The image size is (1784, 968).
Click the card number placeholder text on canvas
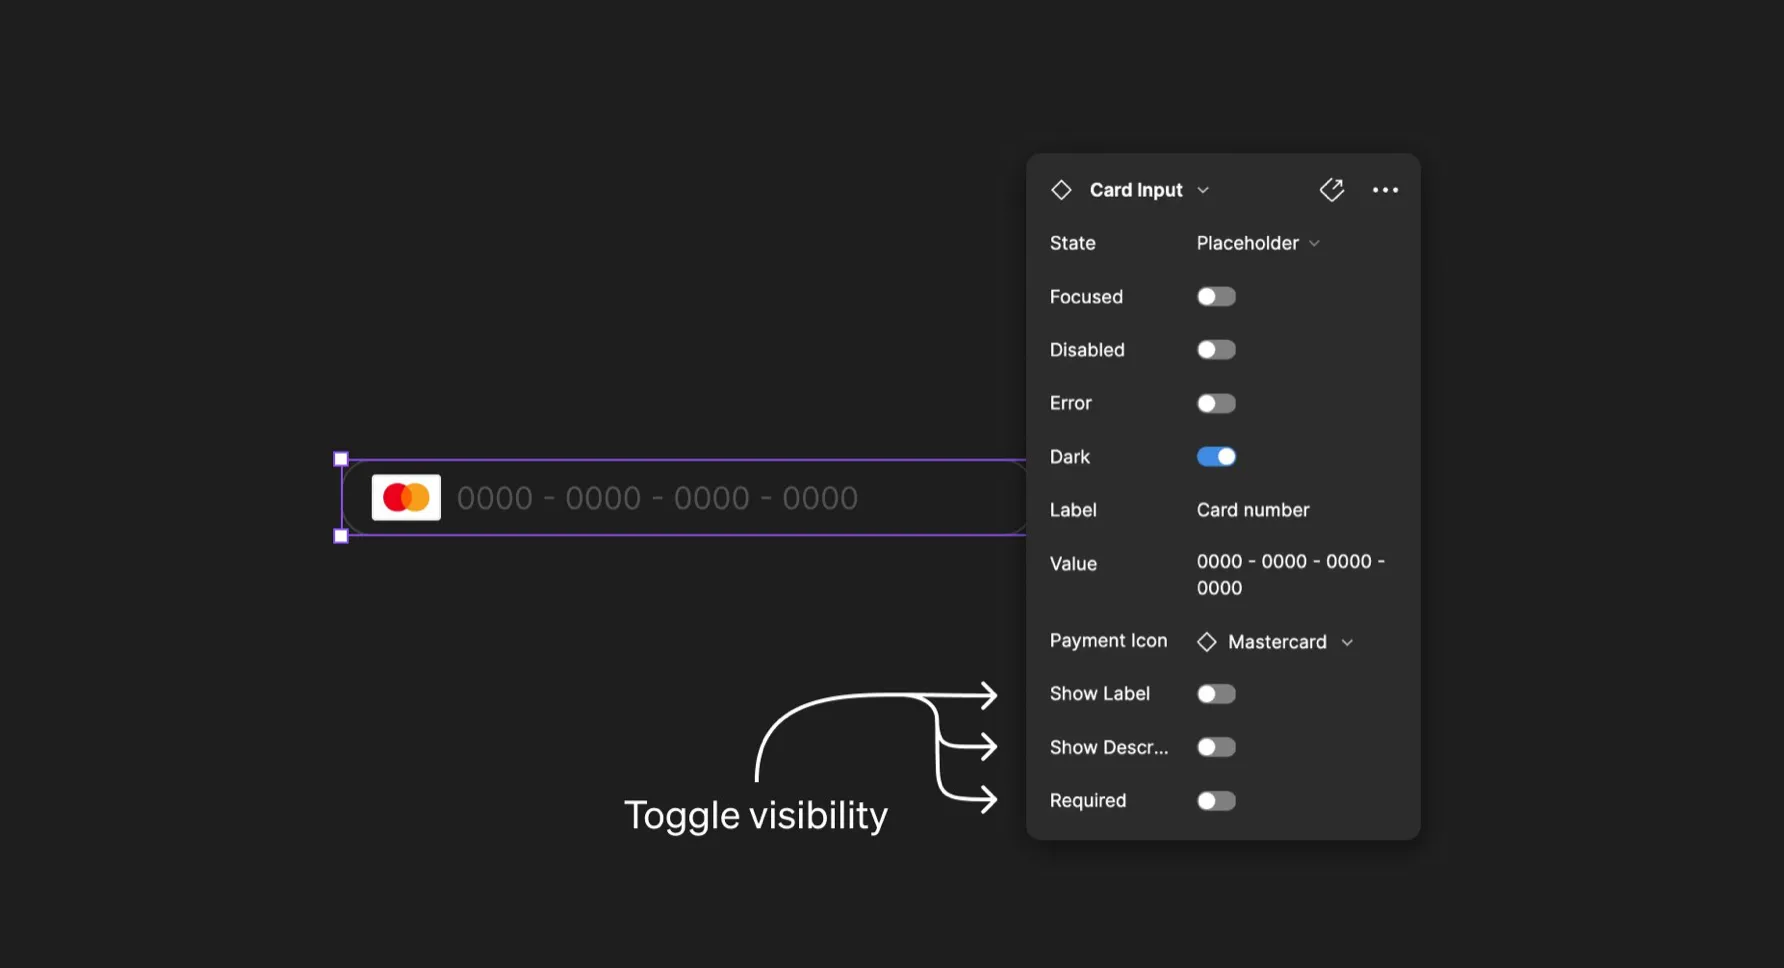[x=657, y=498]
